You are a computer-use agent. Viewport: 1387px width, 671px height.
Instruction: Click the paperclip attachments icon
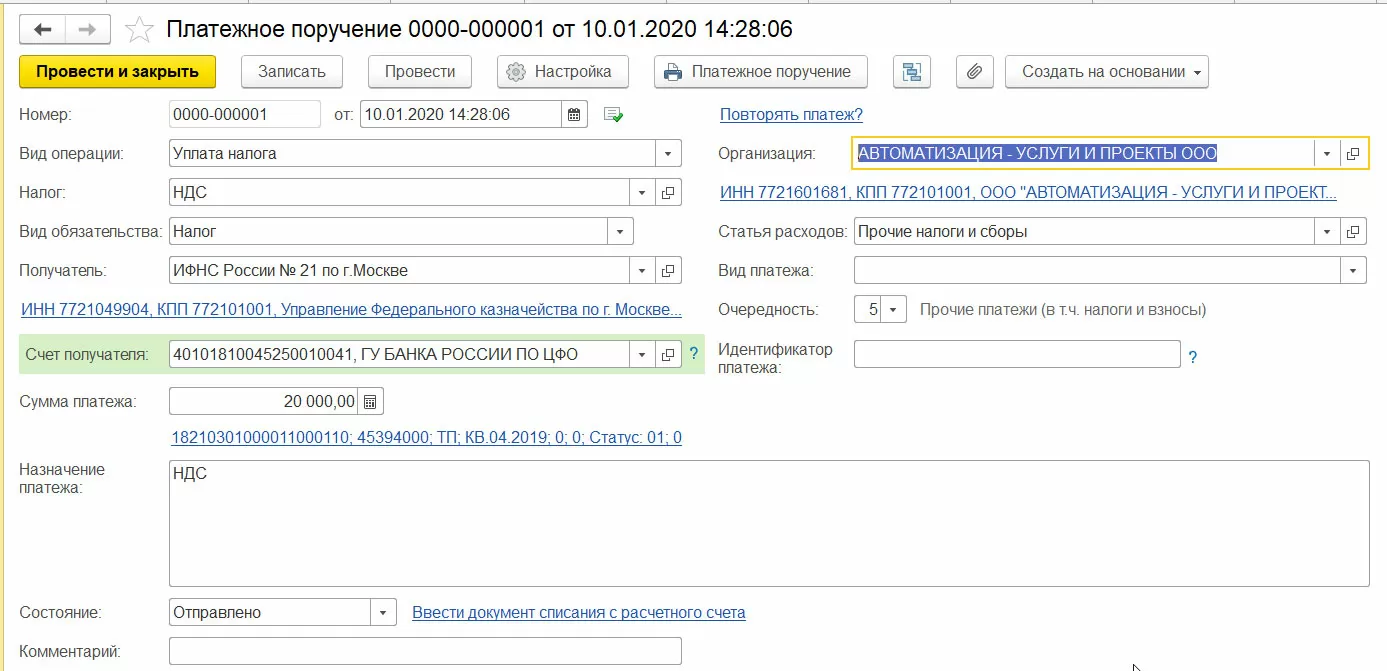point(974,72)
